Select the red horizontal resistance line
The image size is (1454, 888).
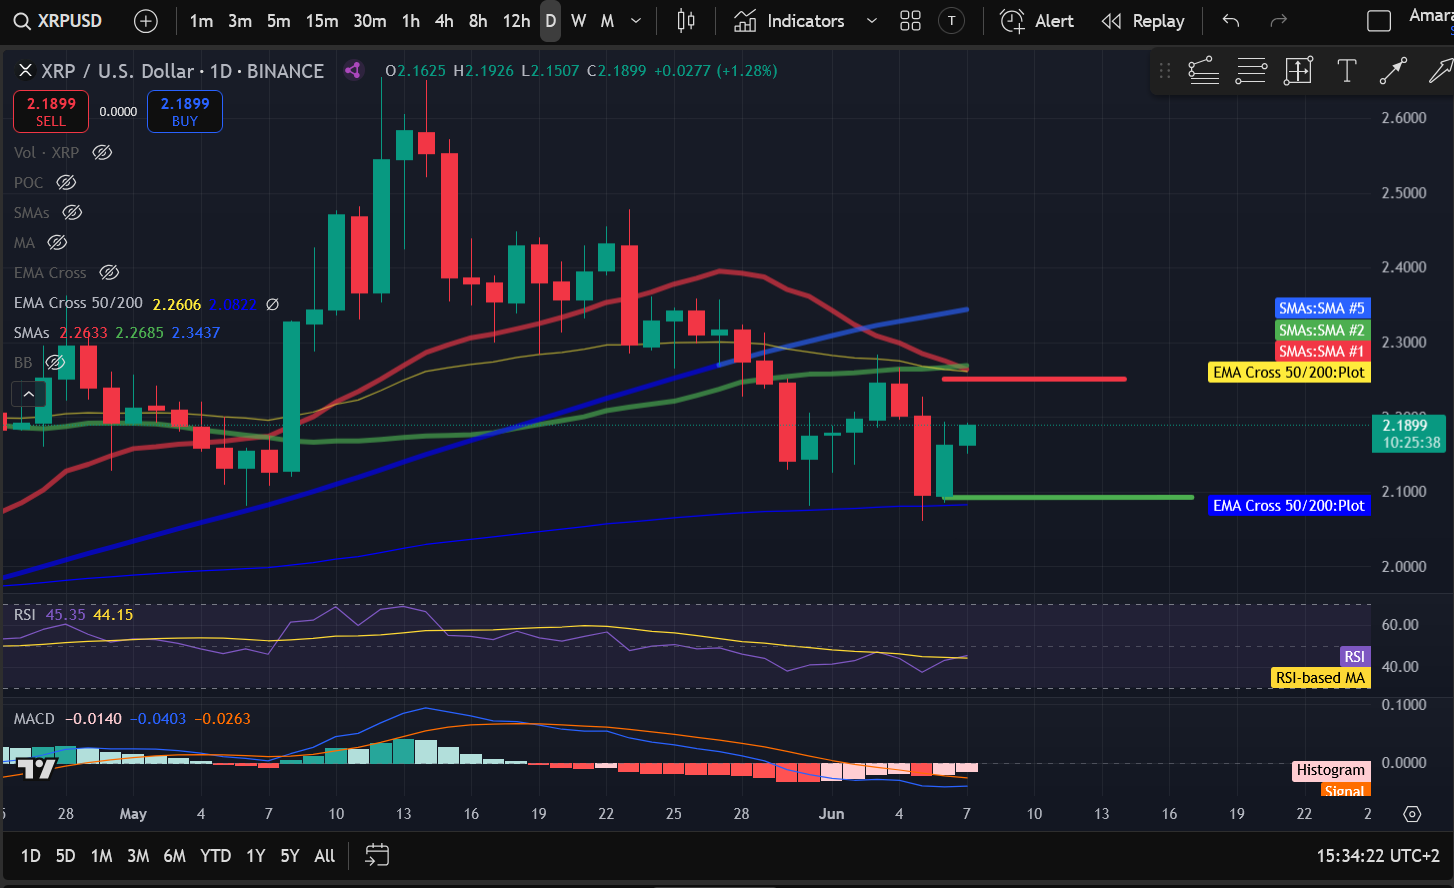coord(1034,379)
